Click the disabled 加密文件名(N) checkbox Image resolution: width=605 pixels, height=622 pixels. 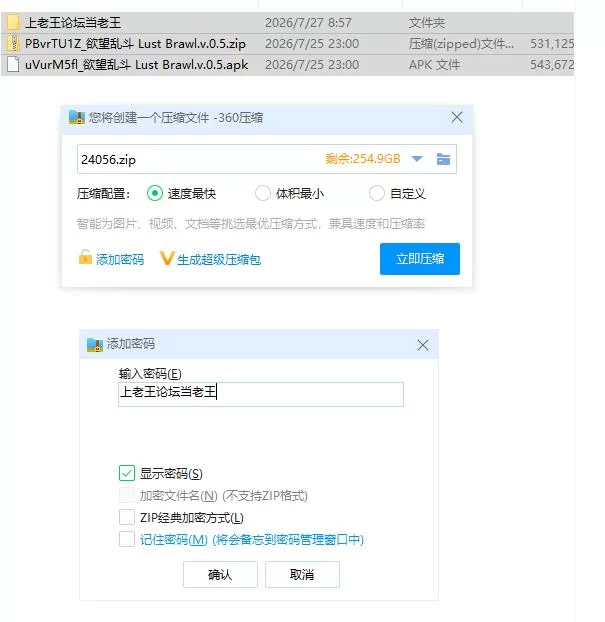point(127,495)
